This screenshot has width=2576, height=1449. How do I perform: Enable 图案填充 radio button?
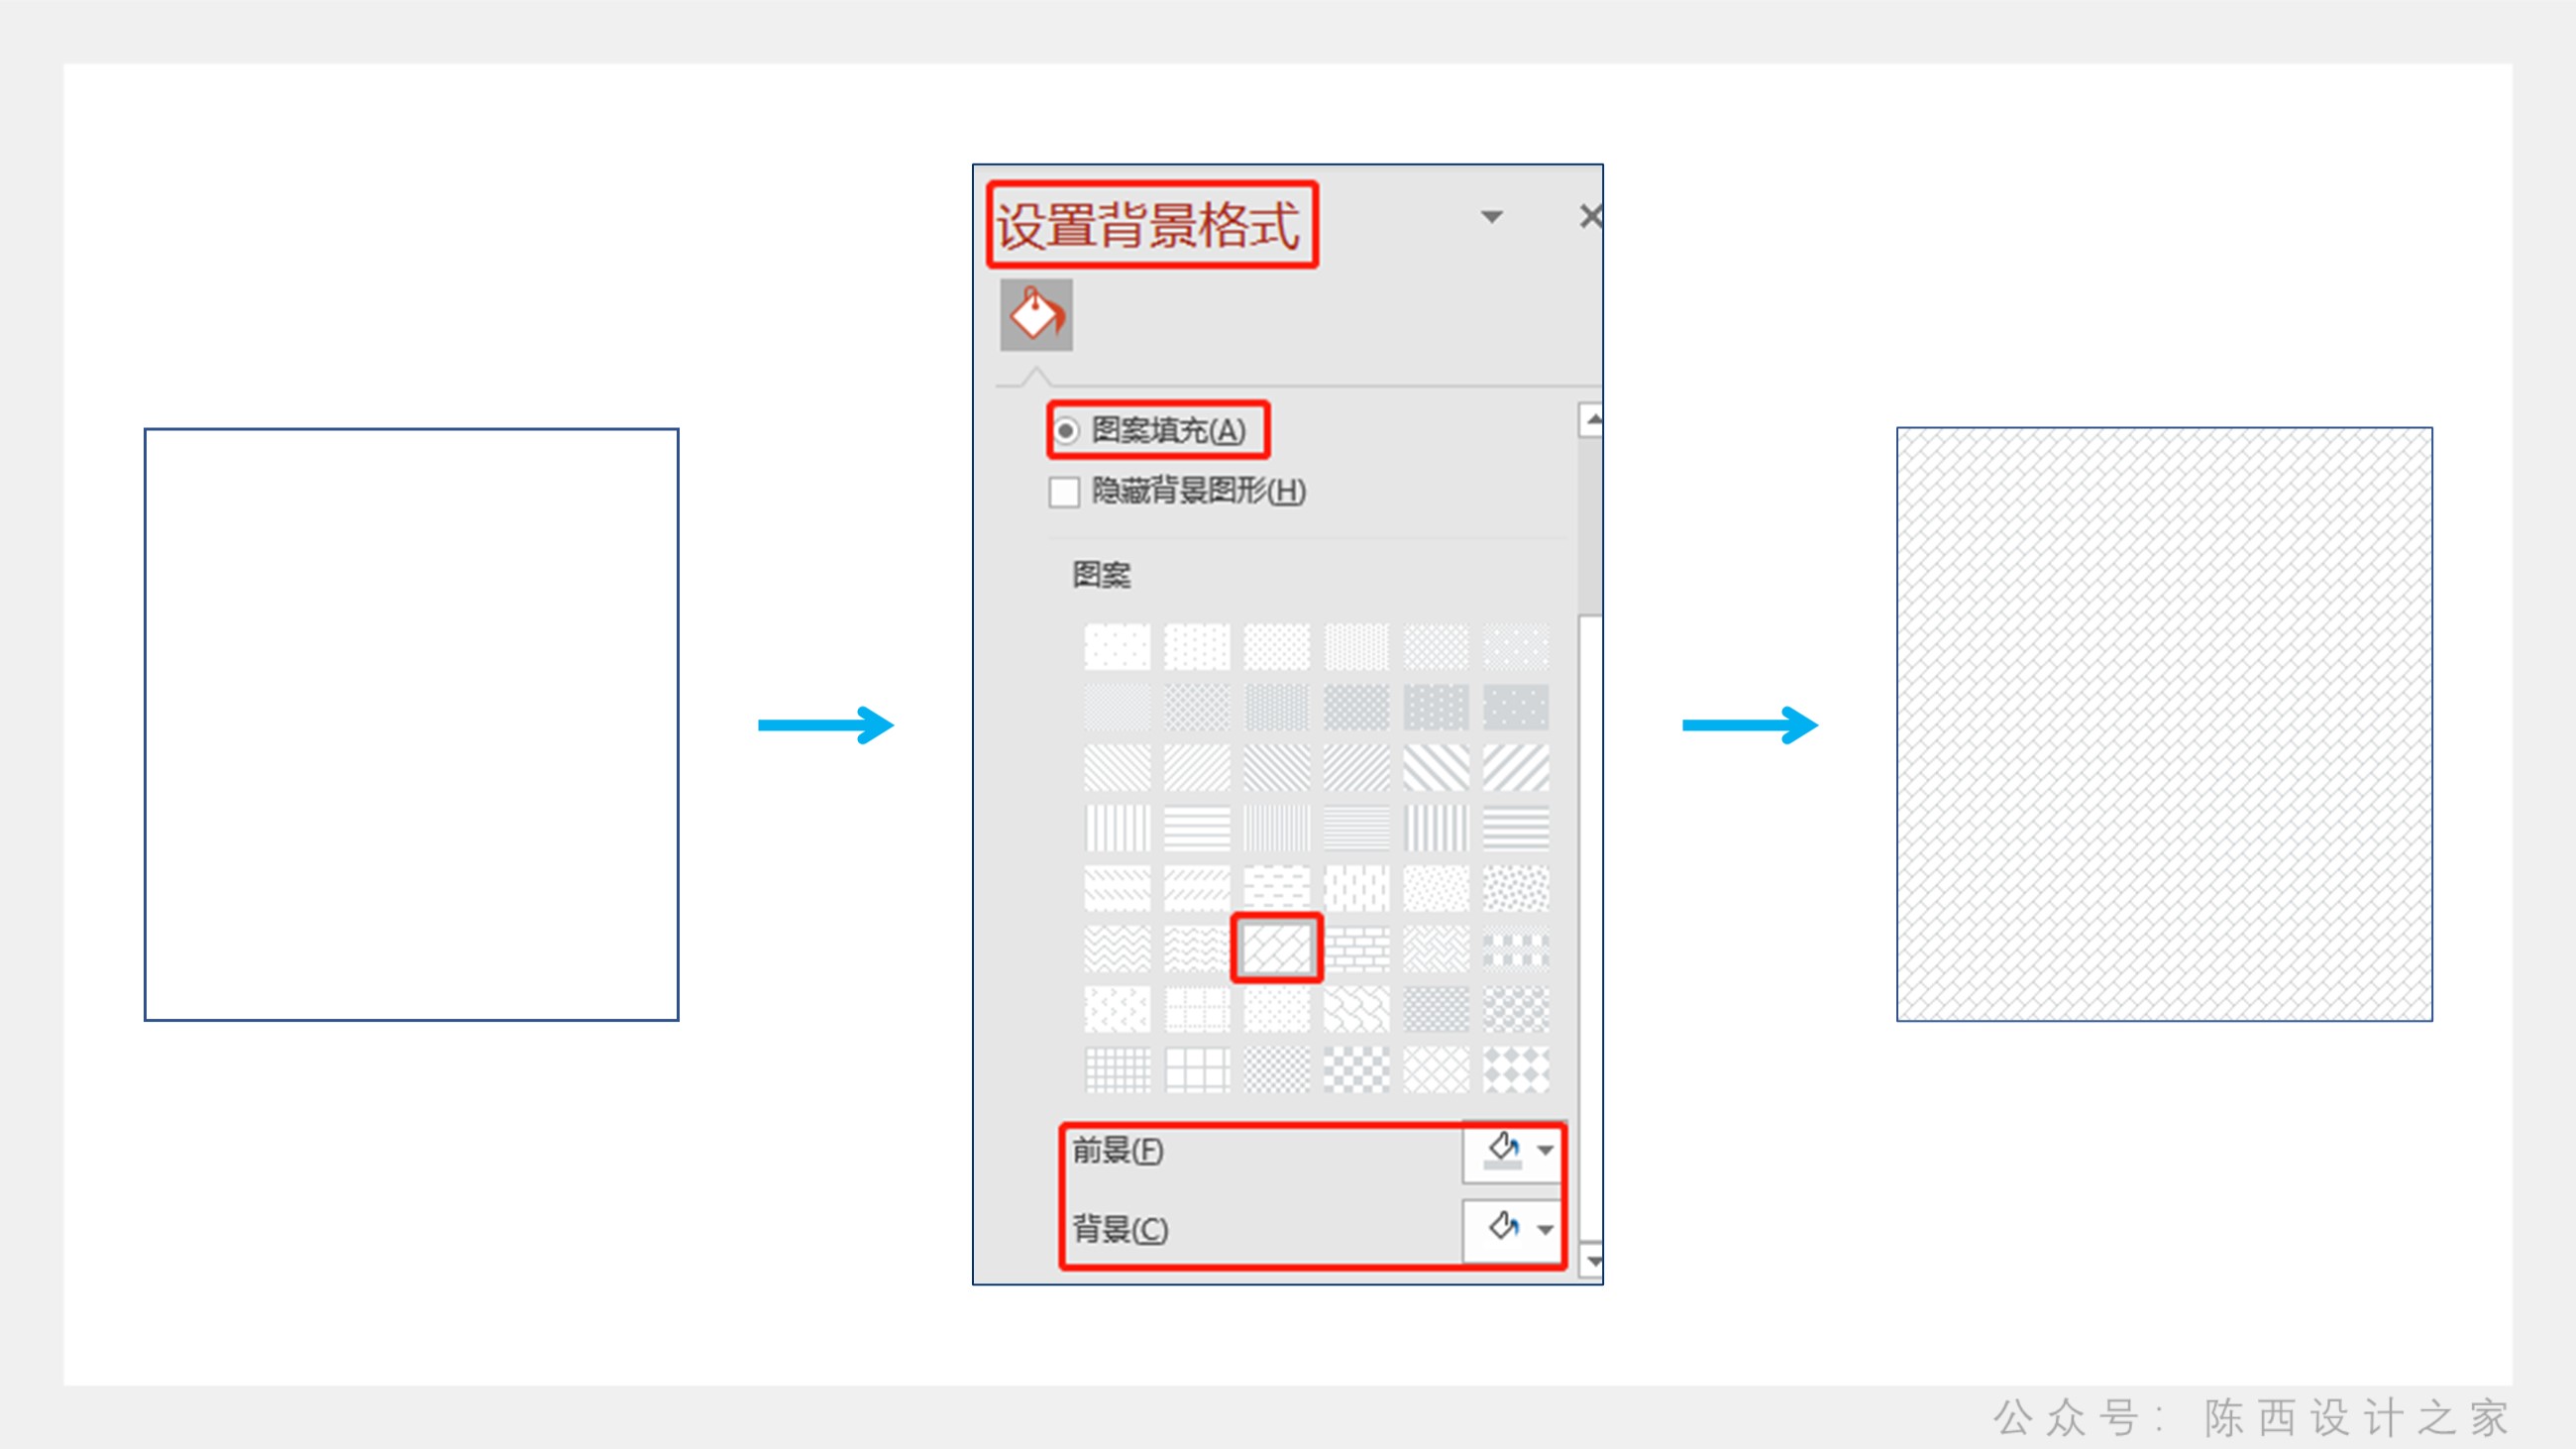point(1065,428)
